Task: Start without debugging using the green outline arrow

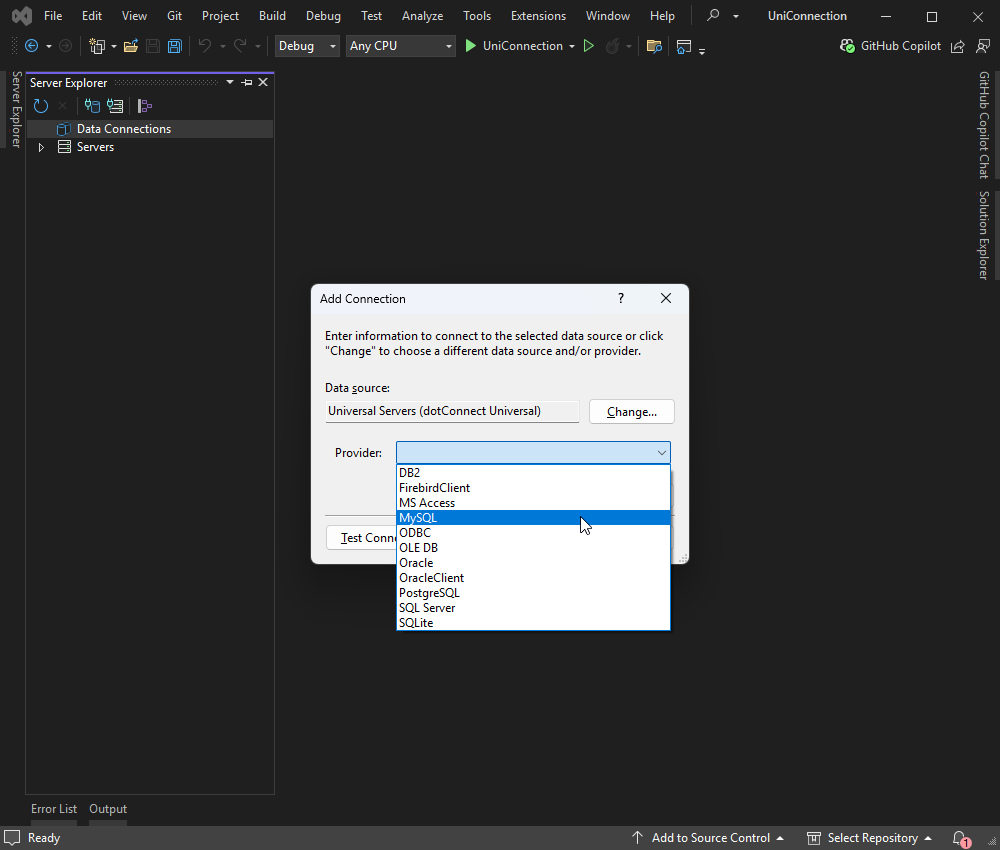Action: pos(589,46)
